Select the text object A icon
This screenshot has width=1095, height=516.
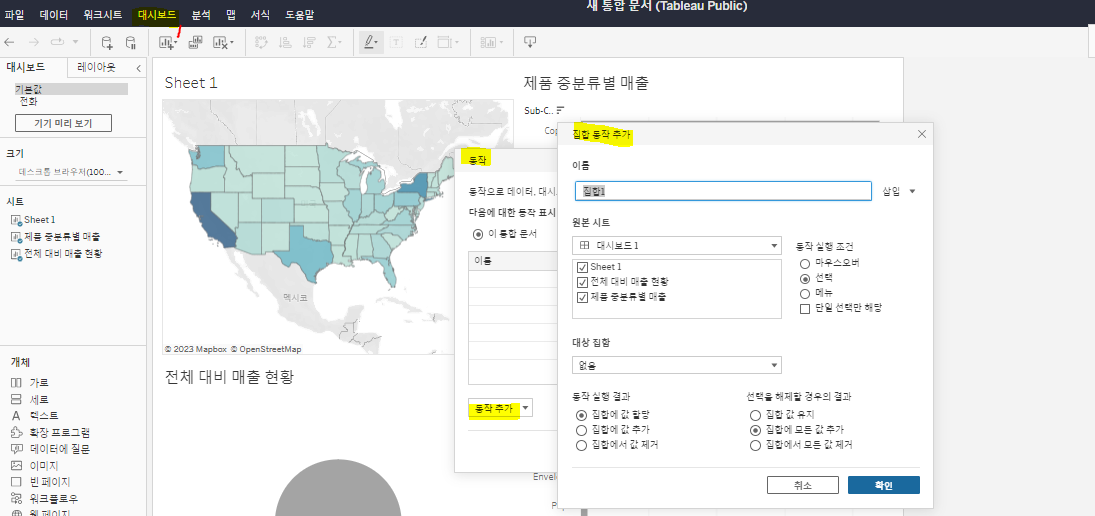coord(16,415)
